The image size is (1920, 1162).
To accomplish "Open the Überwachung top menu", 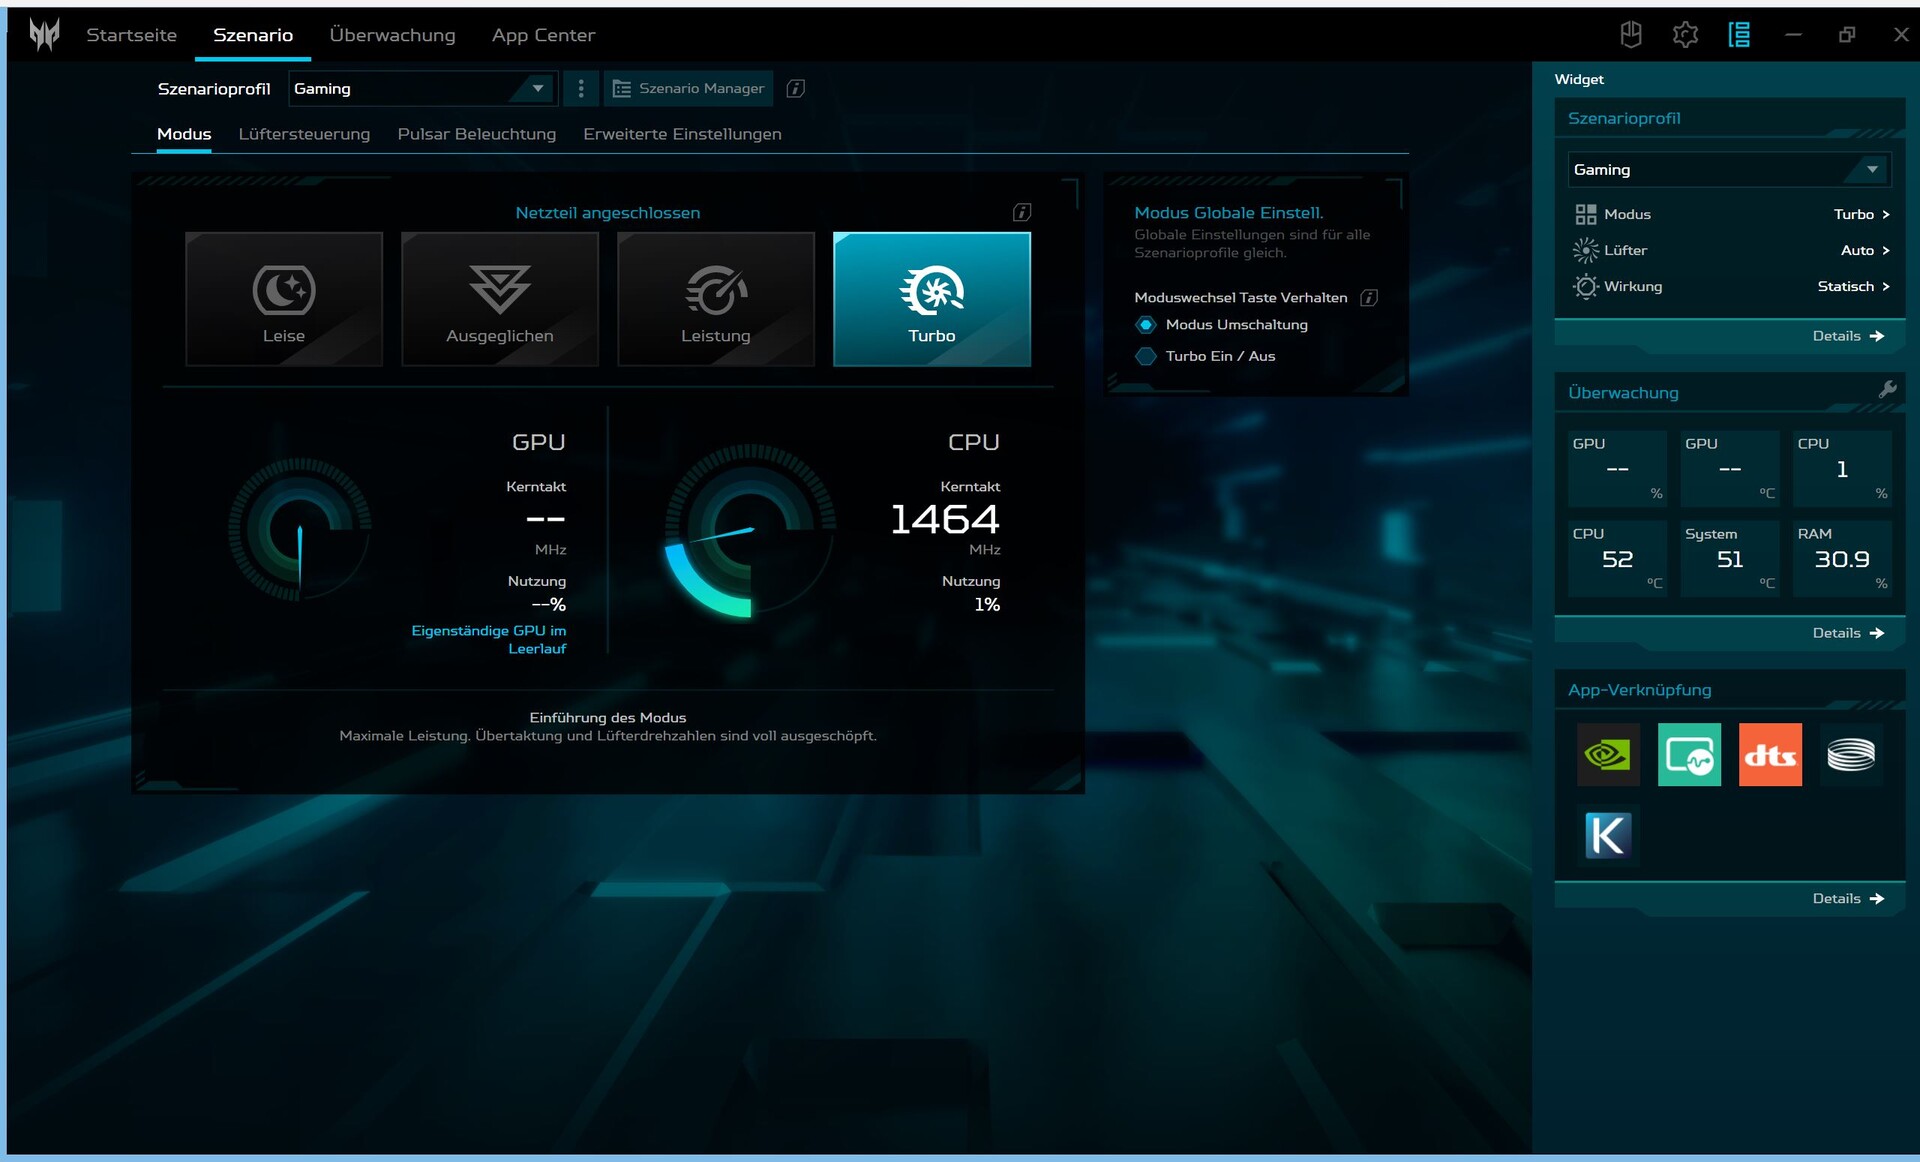I will click(392, 35).
